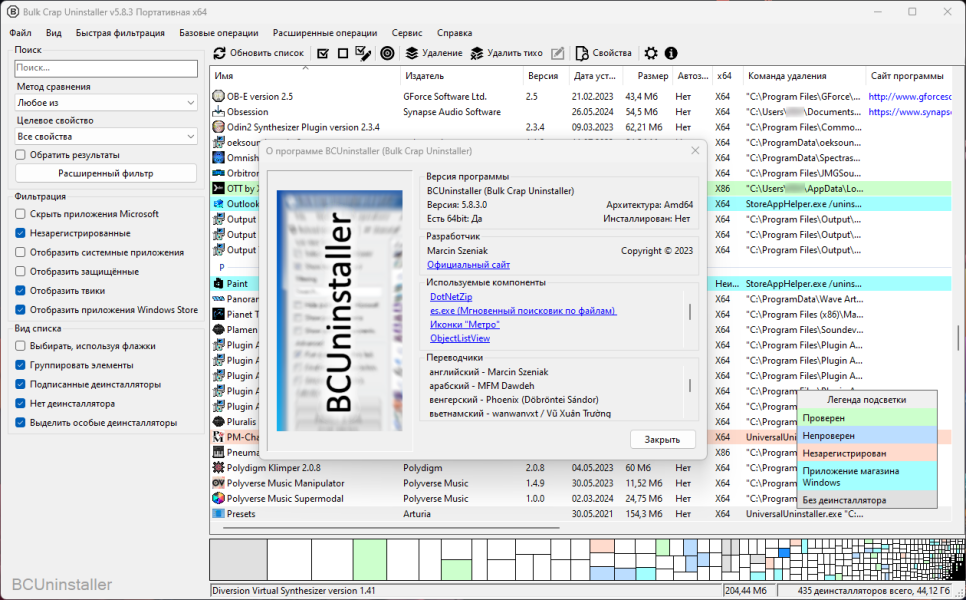Click the edit pencil toolbar icon
Viewport: 966px width, 600px height.
point(558,54)
